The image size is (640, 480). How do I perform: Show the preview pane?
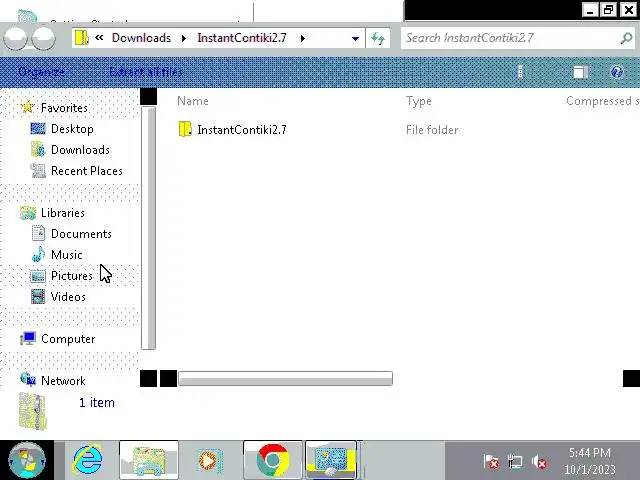(580, 72)
